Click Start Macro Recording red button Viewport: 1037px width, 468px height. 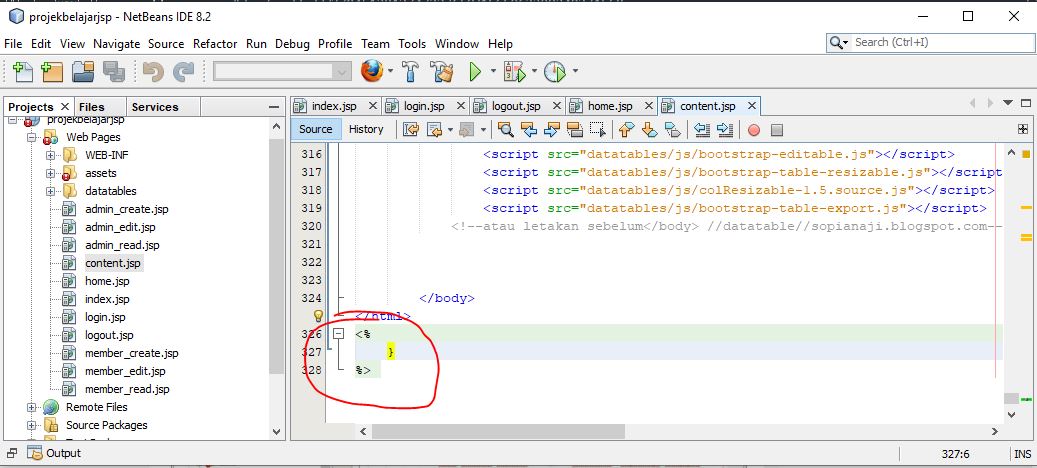(x=753, y=130)
